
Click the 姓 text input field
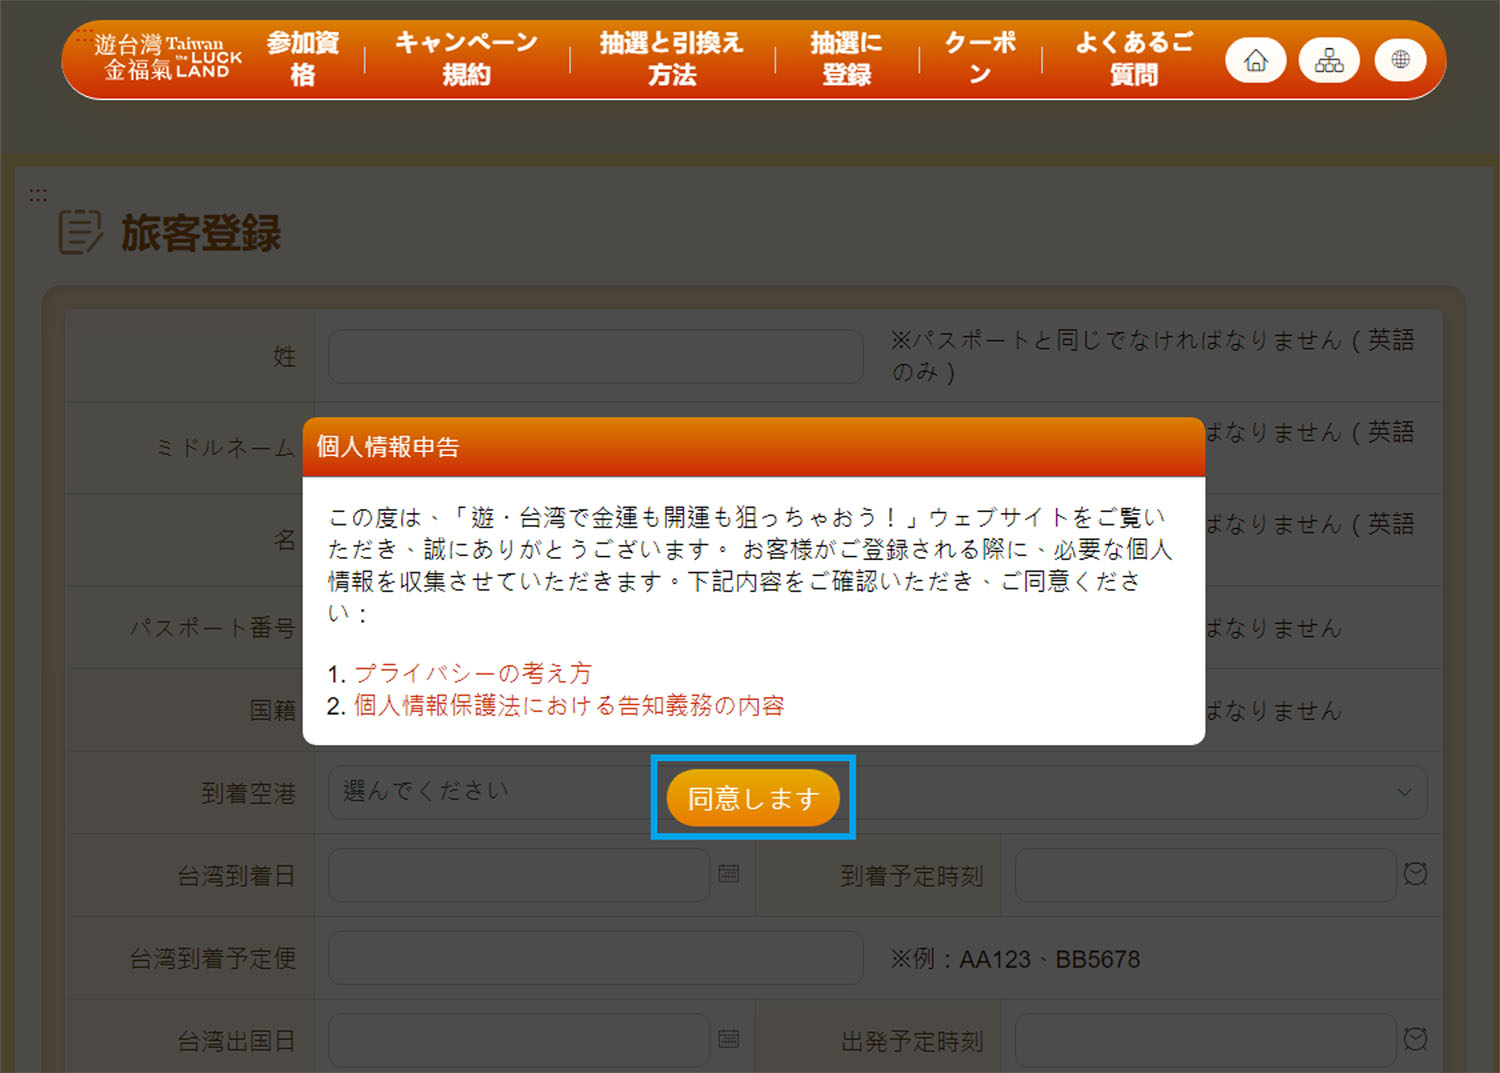595,357
